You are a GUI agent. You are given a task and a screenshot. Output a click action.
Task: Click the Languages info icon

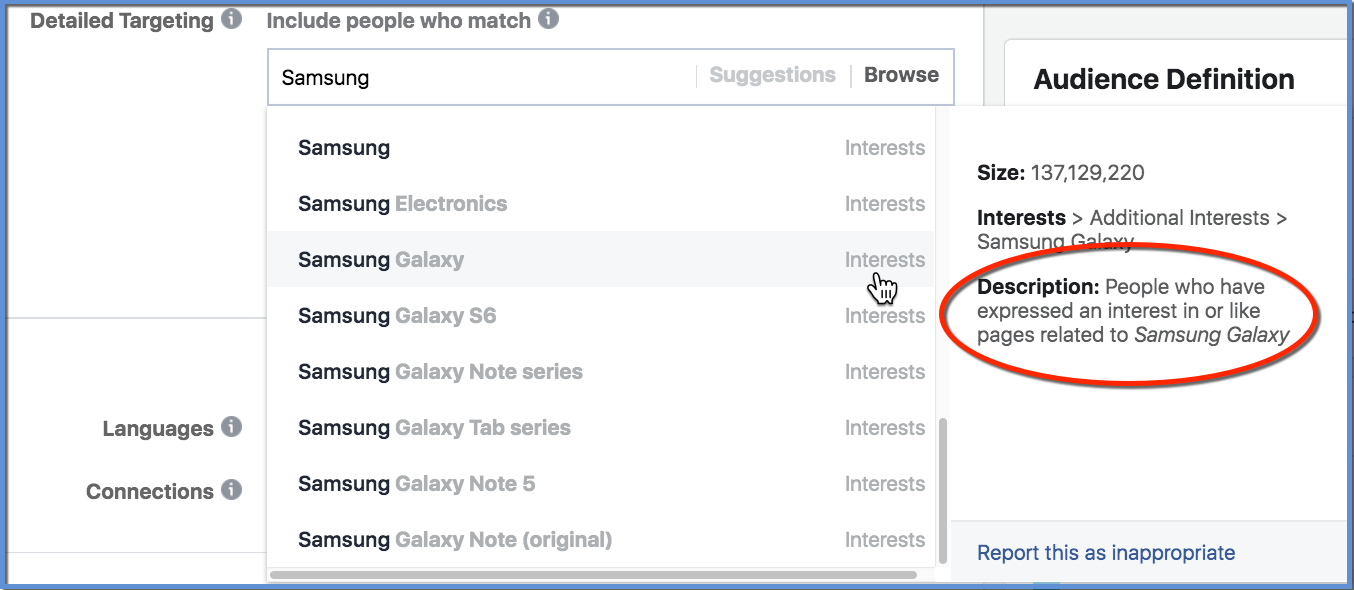point(231,427)
